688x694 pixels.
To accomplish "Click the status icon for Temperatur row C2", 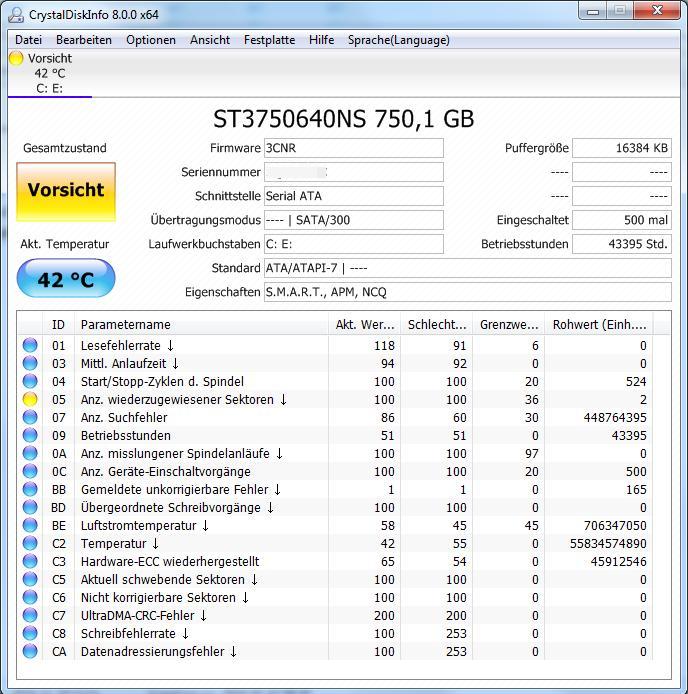I will coord(30,544).
